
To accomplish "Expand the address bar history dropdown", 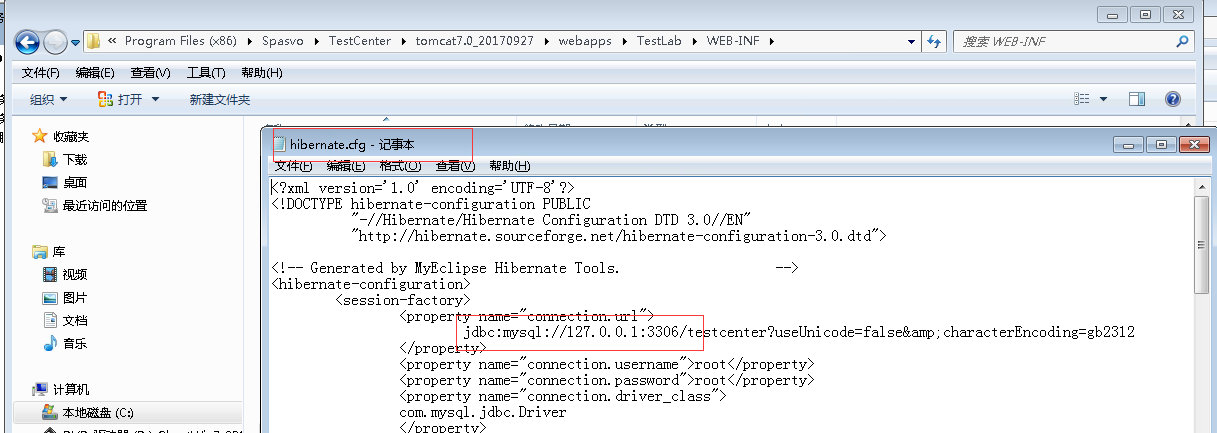I will pyautogui.click(x=911, y=41).
